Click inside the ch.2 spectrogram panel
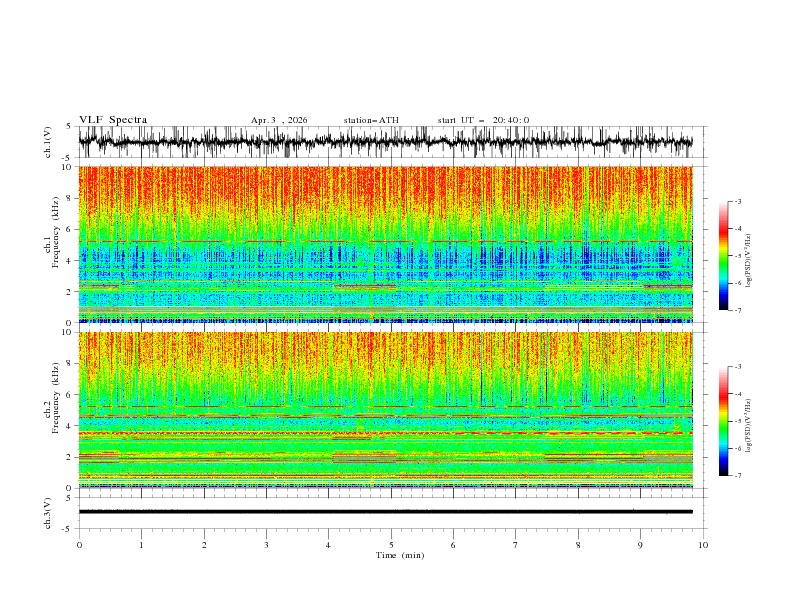Screen dimensions: 792x612 tap(385, 410)
